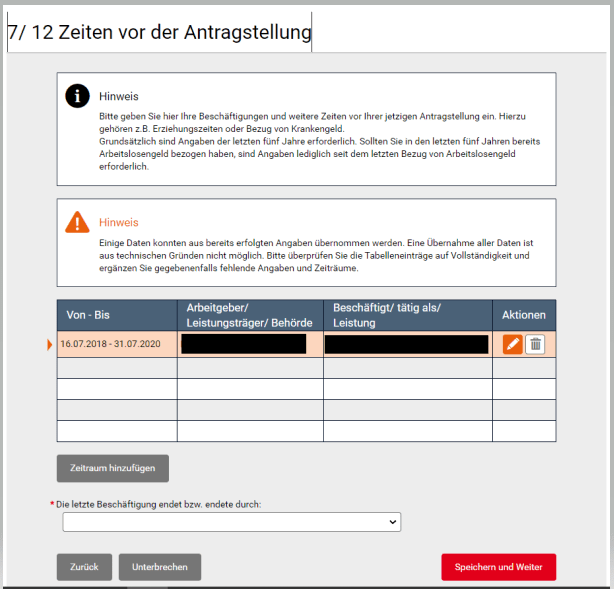Click the red 'Speichern und Weiter' button
The image size is (614, 589).
(498, 567)
